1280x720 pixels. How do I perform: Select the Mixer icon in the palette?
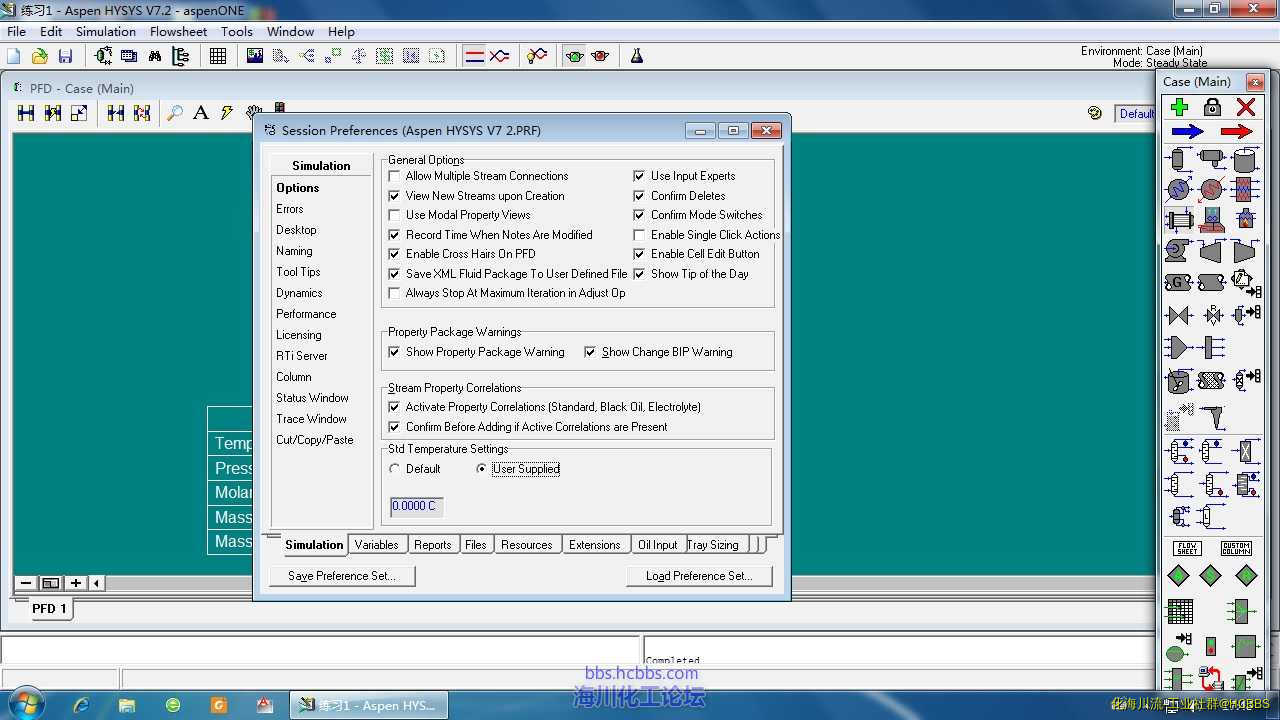[1178, 347]
